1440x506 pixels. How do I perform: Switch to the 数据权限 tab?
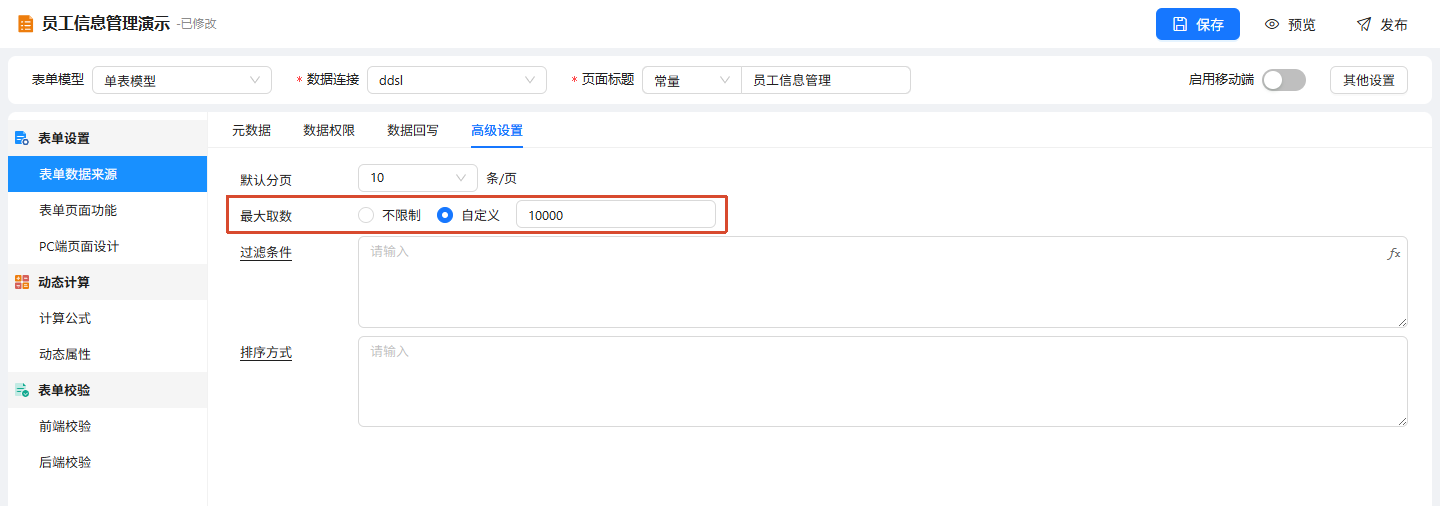(329, 130)
